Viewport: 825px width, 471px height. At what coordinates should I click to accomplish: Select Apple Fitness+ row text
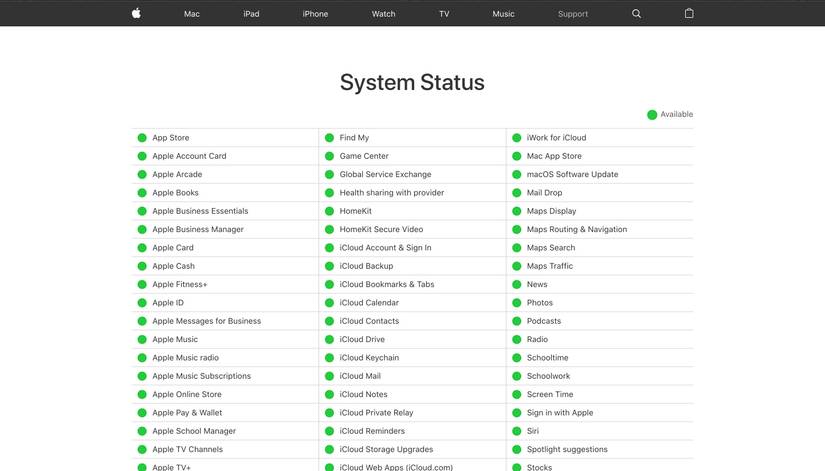point(180,285)
